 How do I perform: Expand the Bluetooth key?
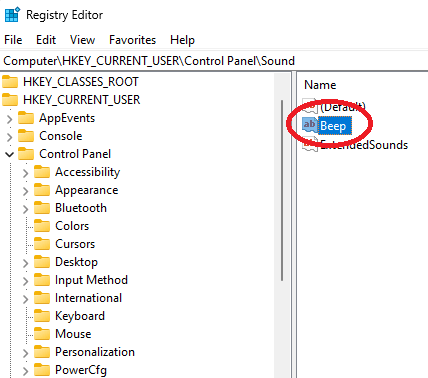(x=26, y=209)
